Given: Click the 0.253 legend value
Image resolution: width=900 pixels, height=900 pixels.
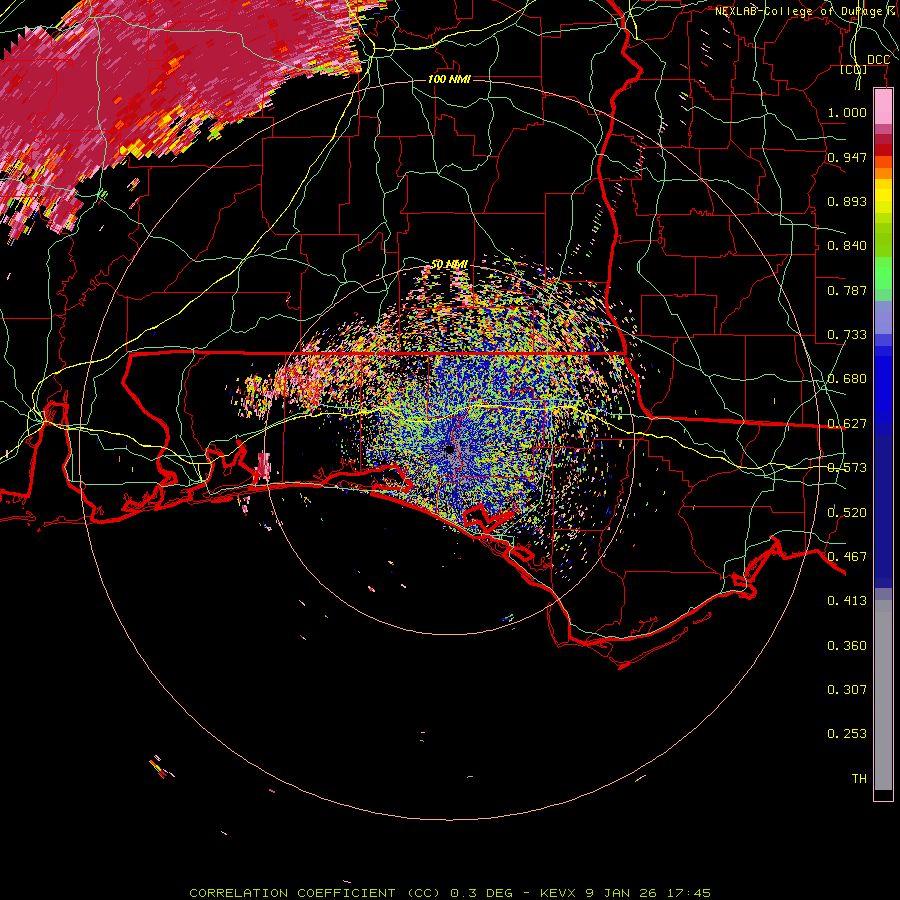Looking at the screenshot, I should [847, 734].
